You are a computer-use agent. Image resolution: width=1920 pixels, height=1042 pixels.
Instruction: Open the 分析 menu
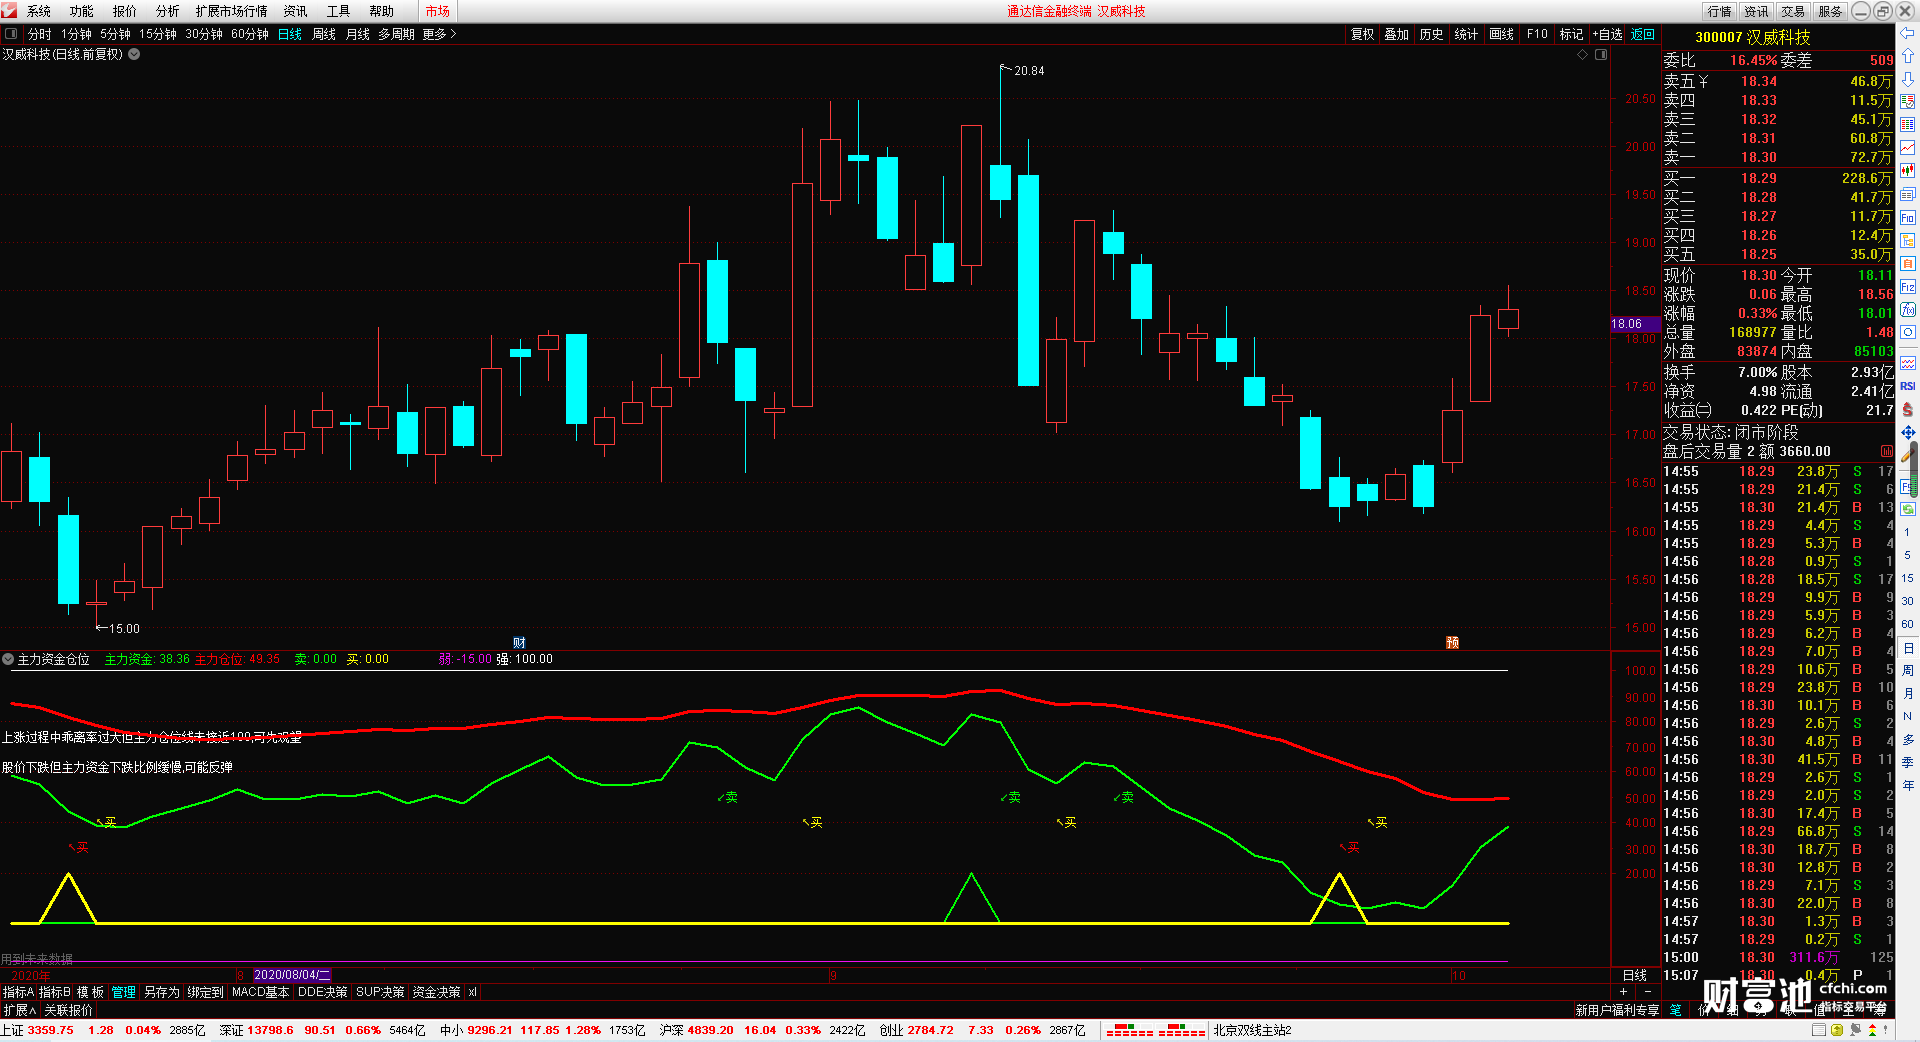tap(167, 11)
